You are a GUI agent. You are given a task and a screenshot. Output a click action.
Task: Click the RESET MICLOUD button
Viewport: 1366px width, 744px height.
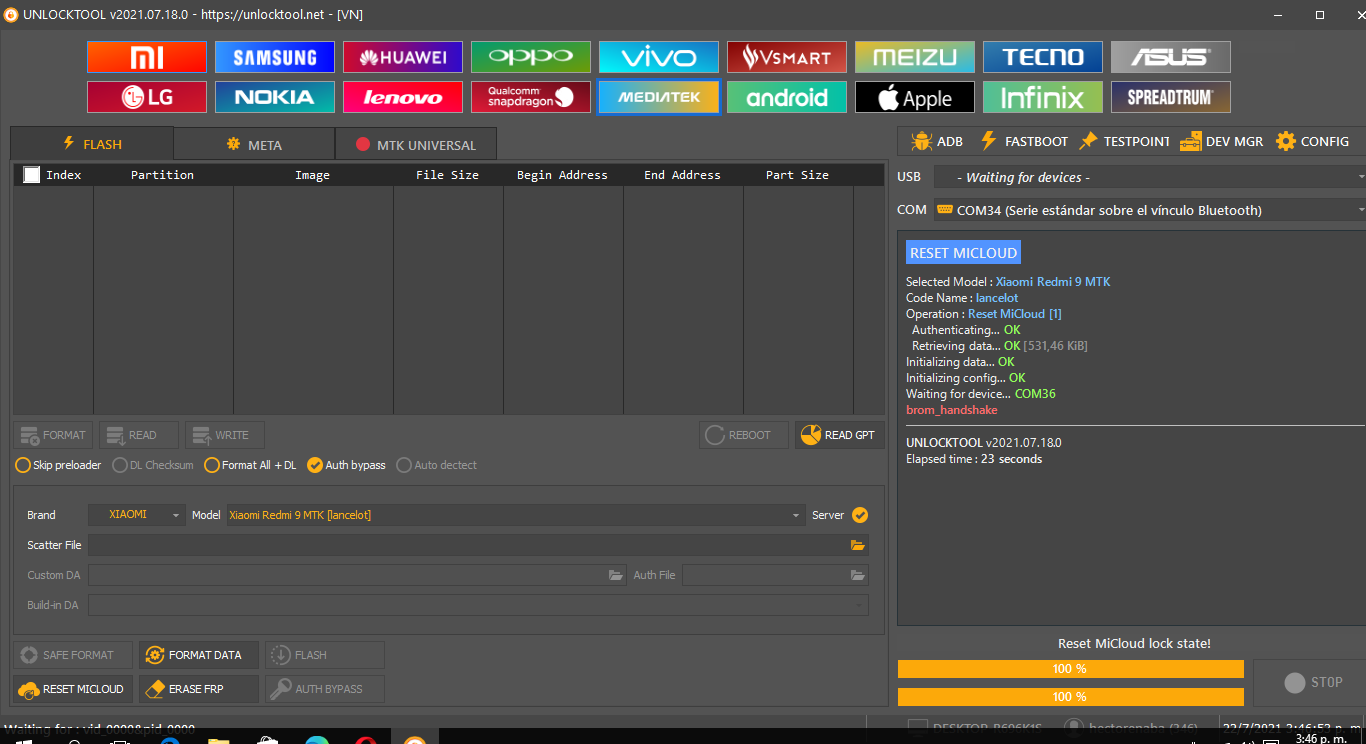pyautogui.click(x=73, y=689)
